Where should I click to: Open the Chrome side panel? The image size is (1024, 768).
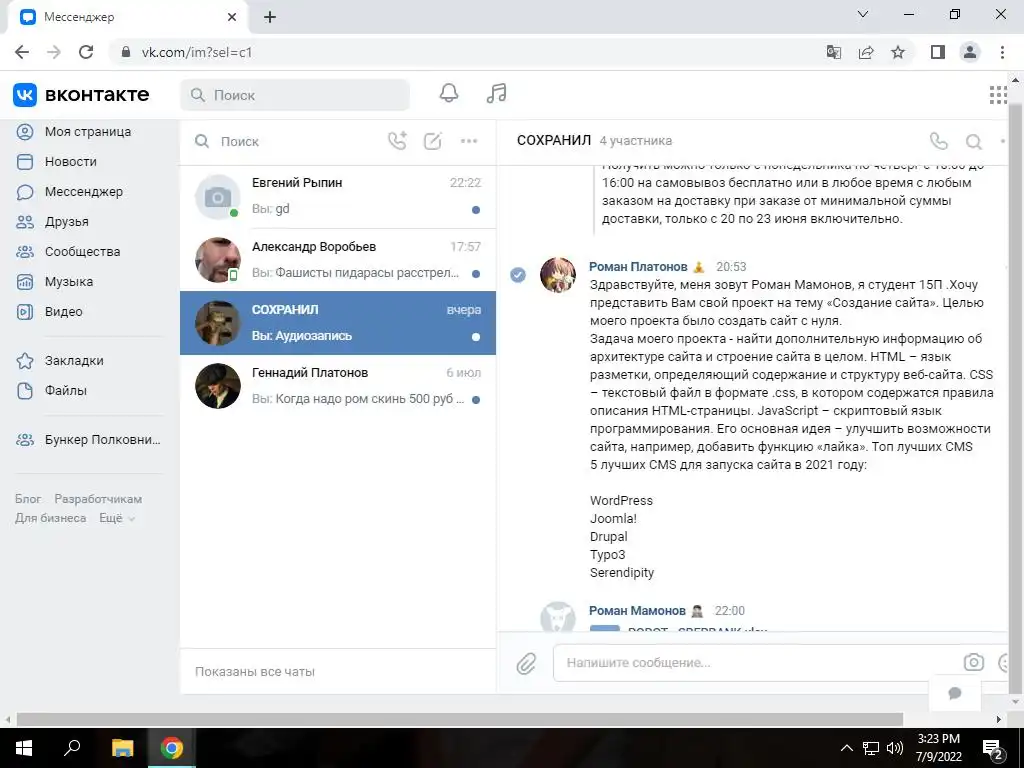[938, 52]
